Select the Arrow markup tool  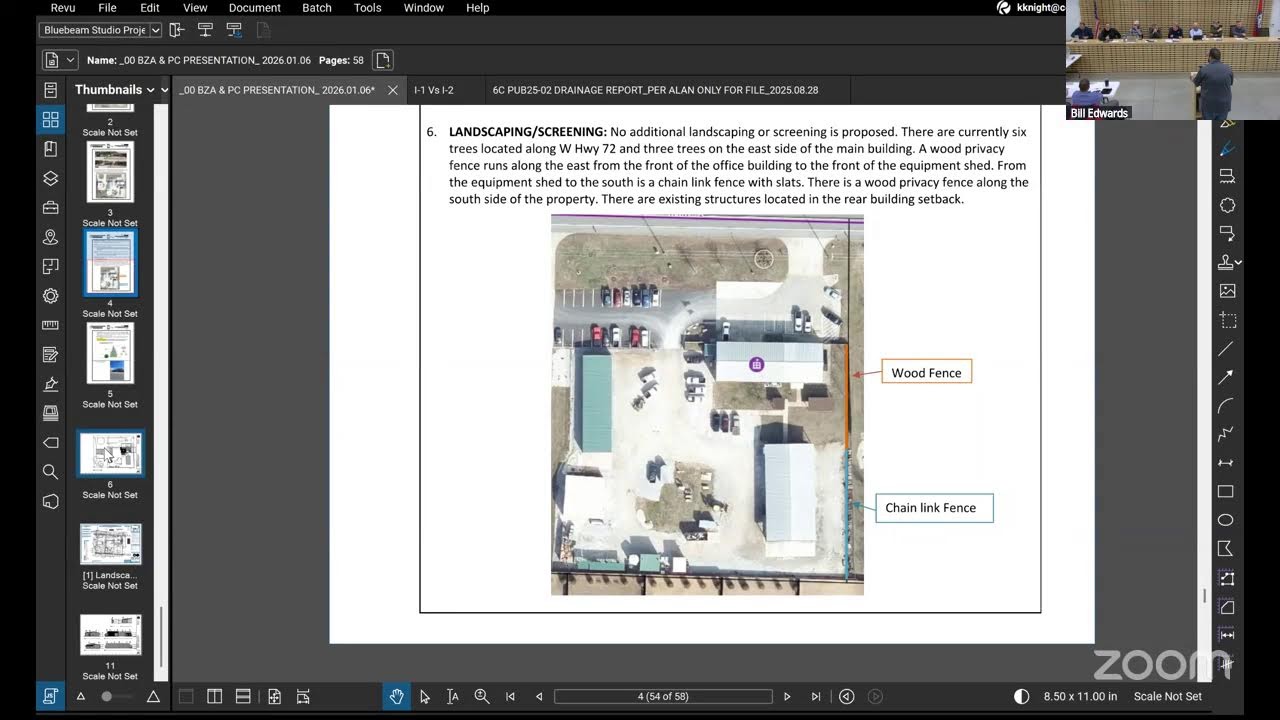1226,377
